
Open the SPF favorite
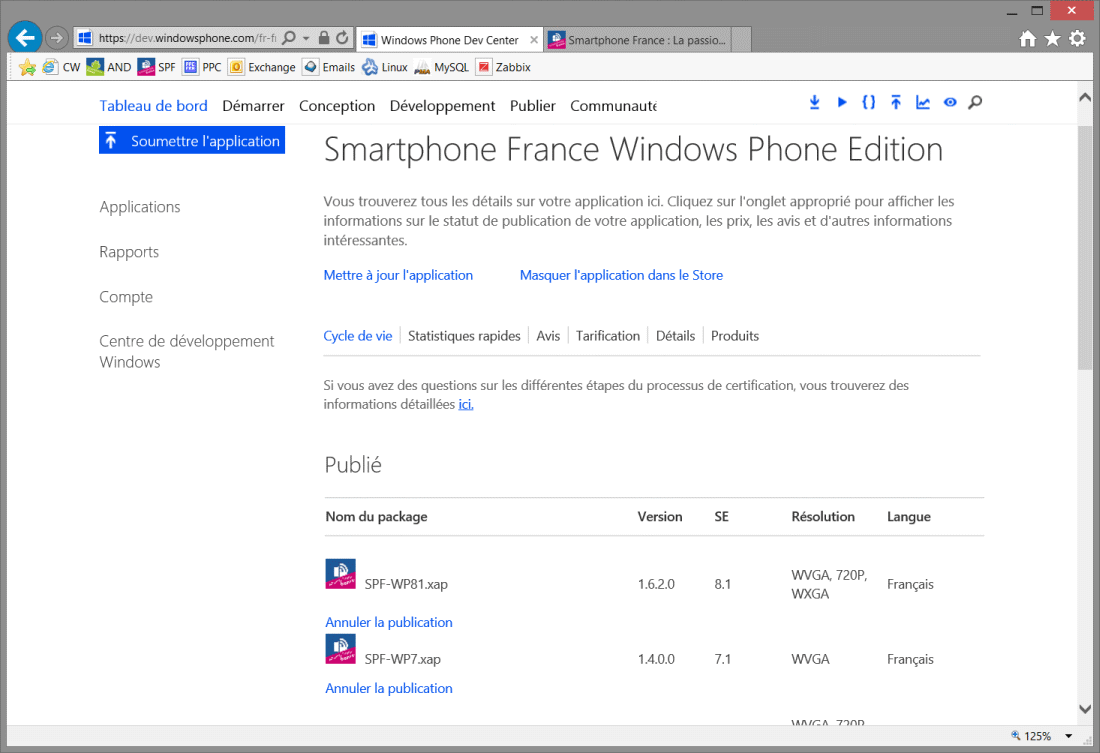point(156,67)
